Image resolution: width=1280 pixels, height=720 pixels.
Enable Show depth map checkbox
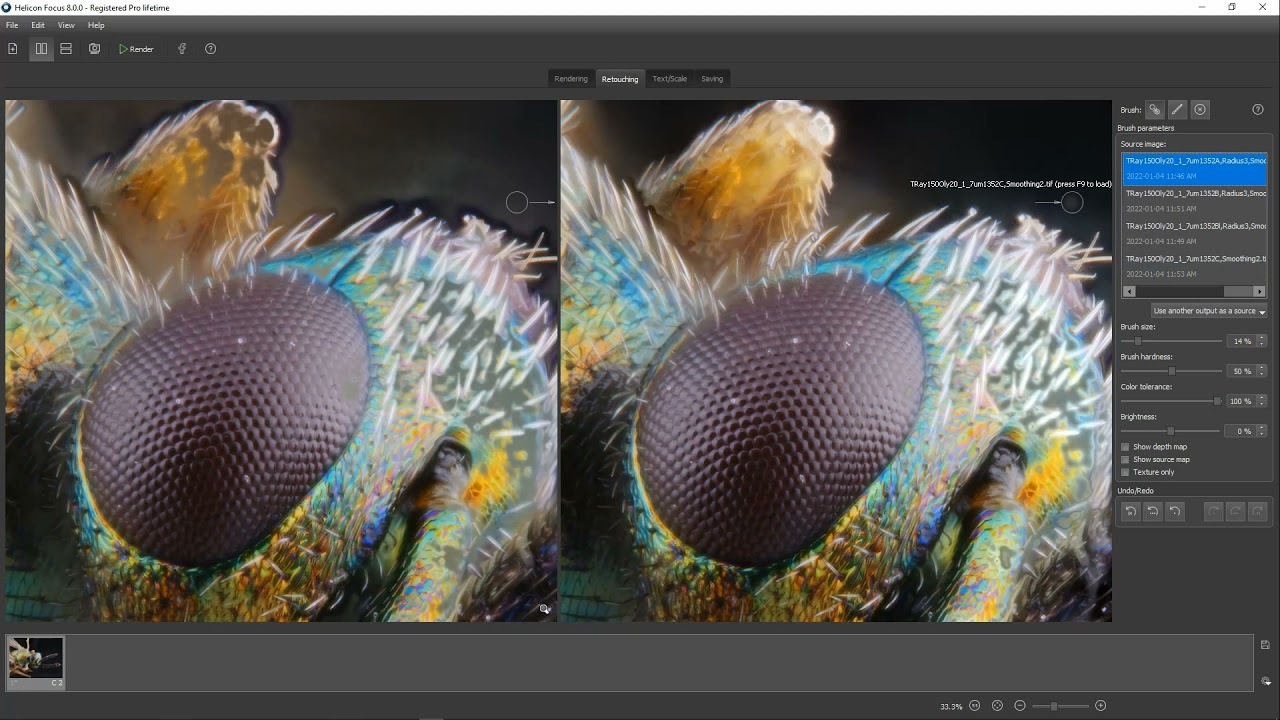(x=1125, y=447)
